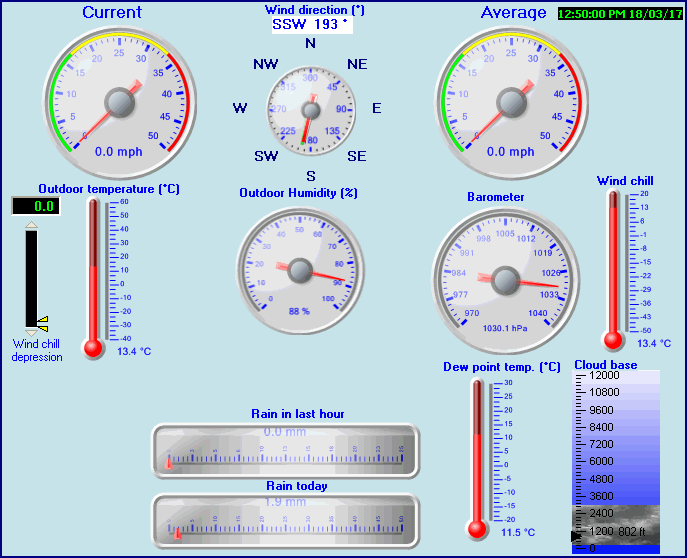Screen dimensions: 687x558
Task: Click the Barometer label
Action: [x=496, y=197]
